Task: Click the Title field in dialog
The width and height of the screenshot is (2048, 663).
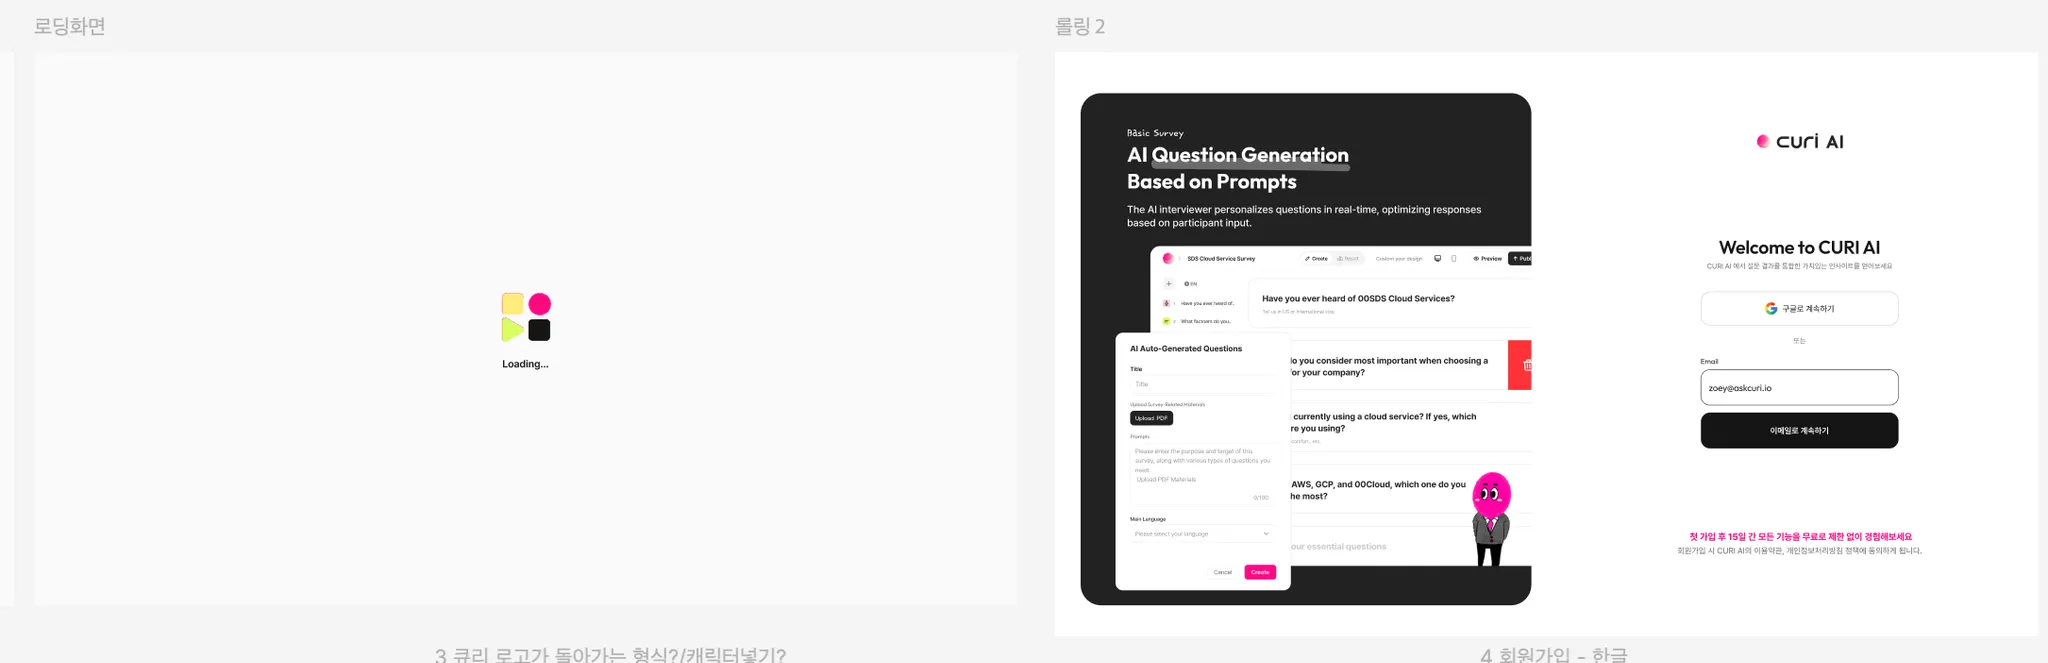Action: point(1202,384)
